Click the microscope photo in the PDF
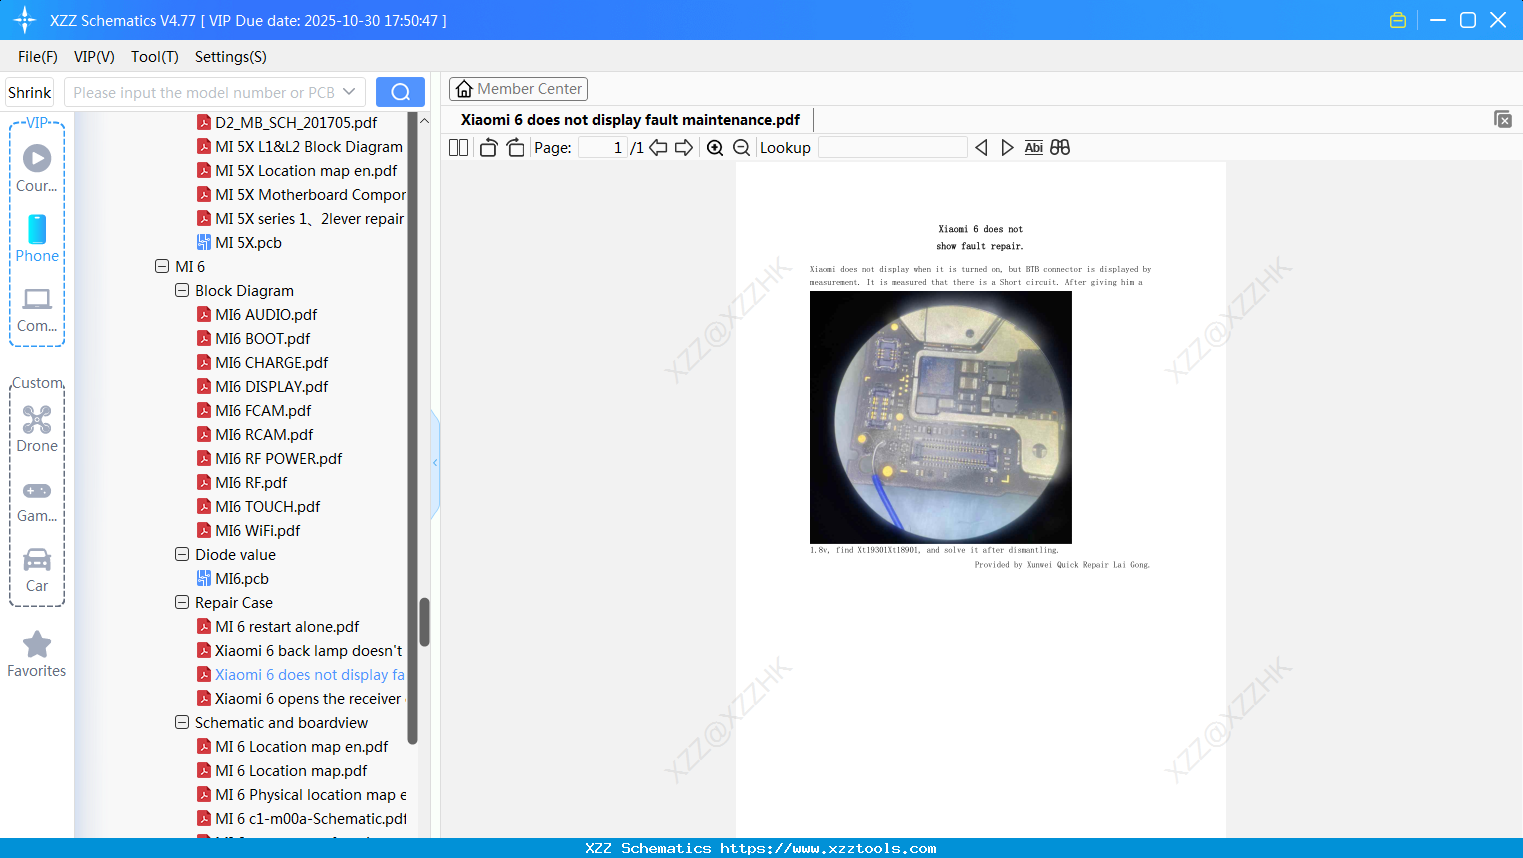This screenshot has height=858, width=1523. pyautogui.click(x=941, y=417)
